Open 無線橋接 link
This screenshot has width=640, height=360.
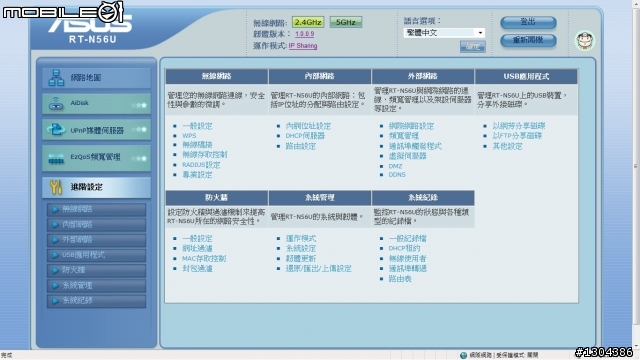point(197,145)
